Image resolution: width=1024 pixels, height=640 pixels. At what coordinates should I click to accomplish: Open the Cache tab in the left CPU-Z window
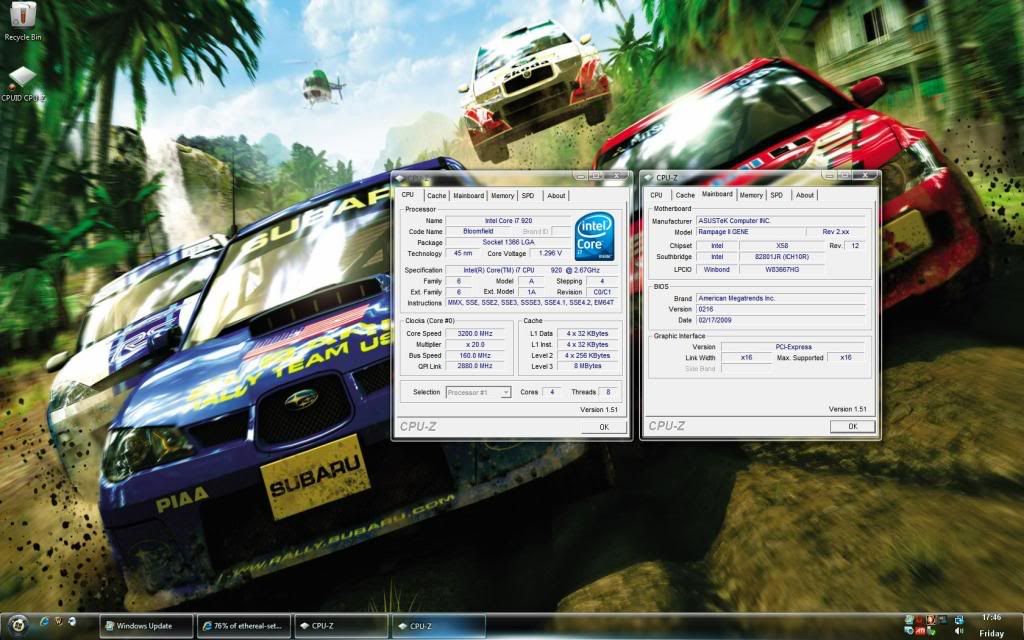[x=436, y=195]
